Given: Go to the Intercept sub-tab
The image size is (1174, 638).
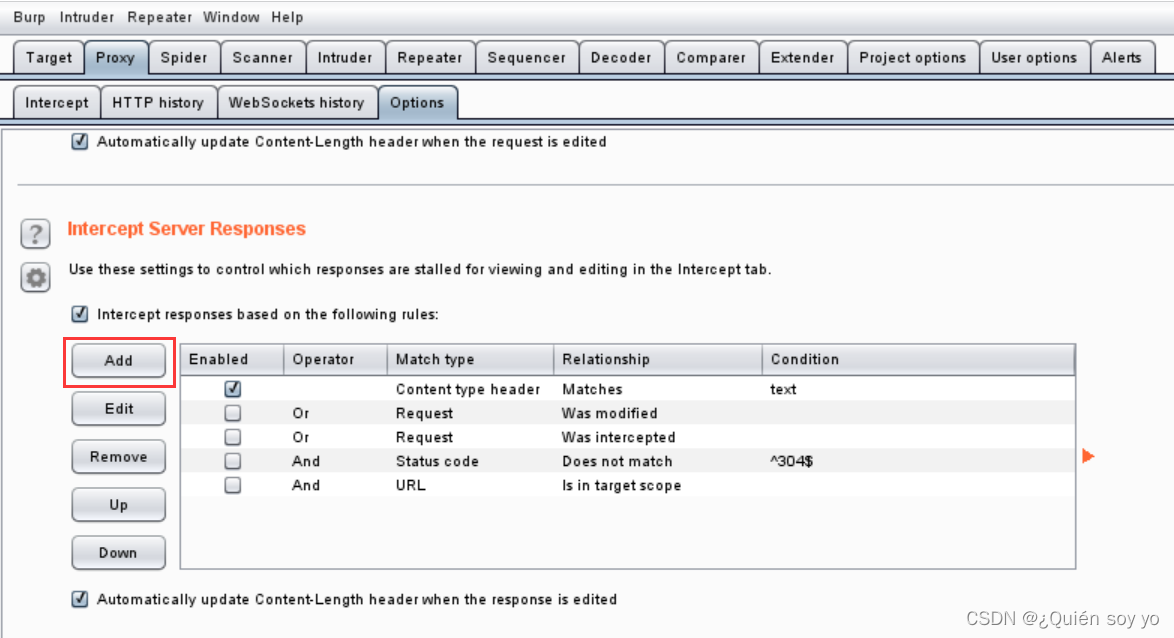Looking at the screenshot, I should pos(56,103).
